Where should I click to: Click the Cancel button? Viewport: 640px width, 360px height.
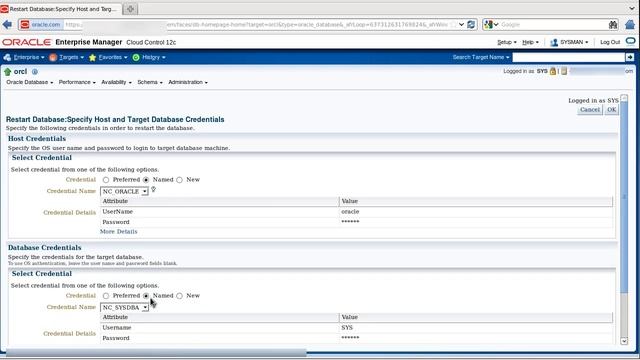click(x=590, y=109)
